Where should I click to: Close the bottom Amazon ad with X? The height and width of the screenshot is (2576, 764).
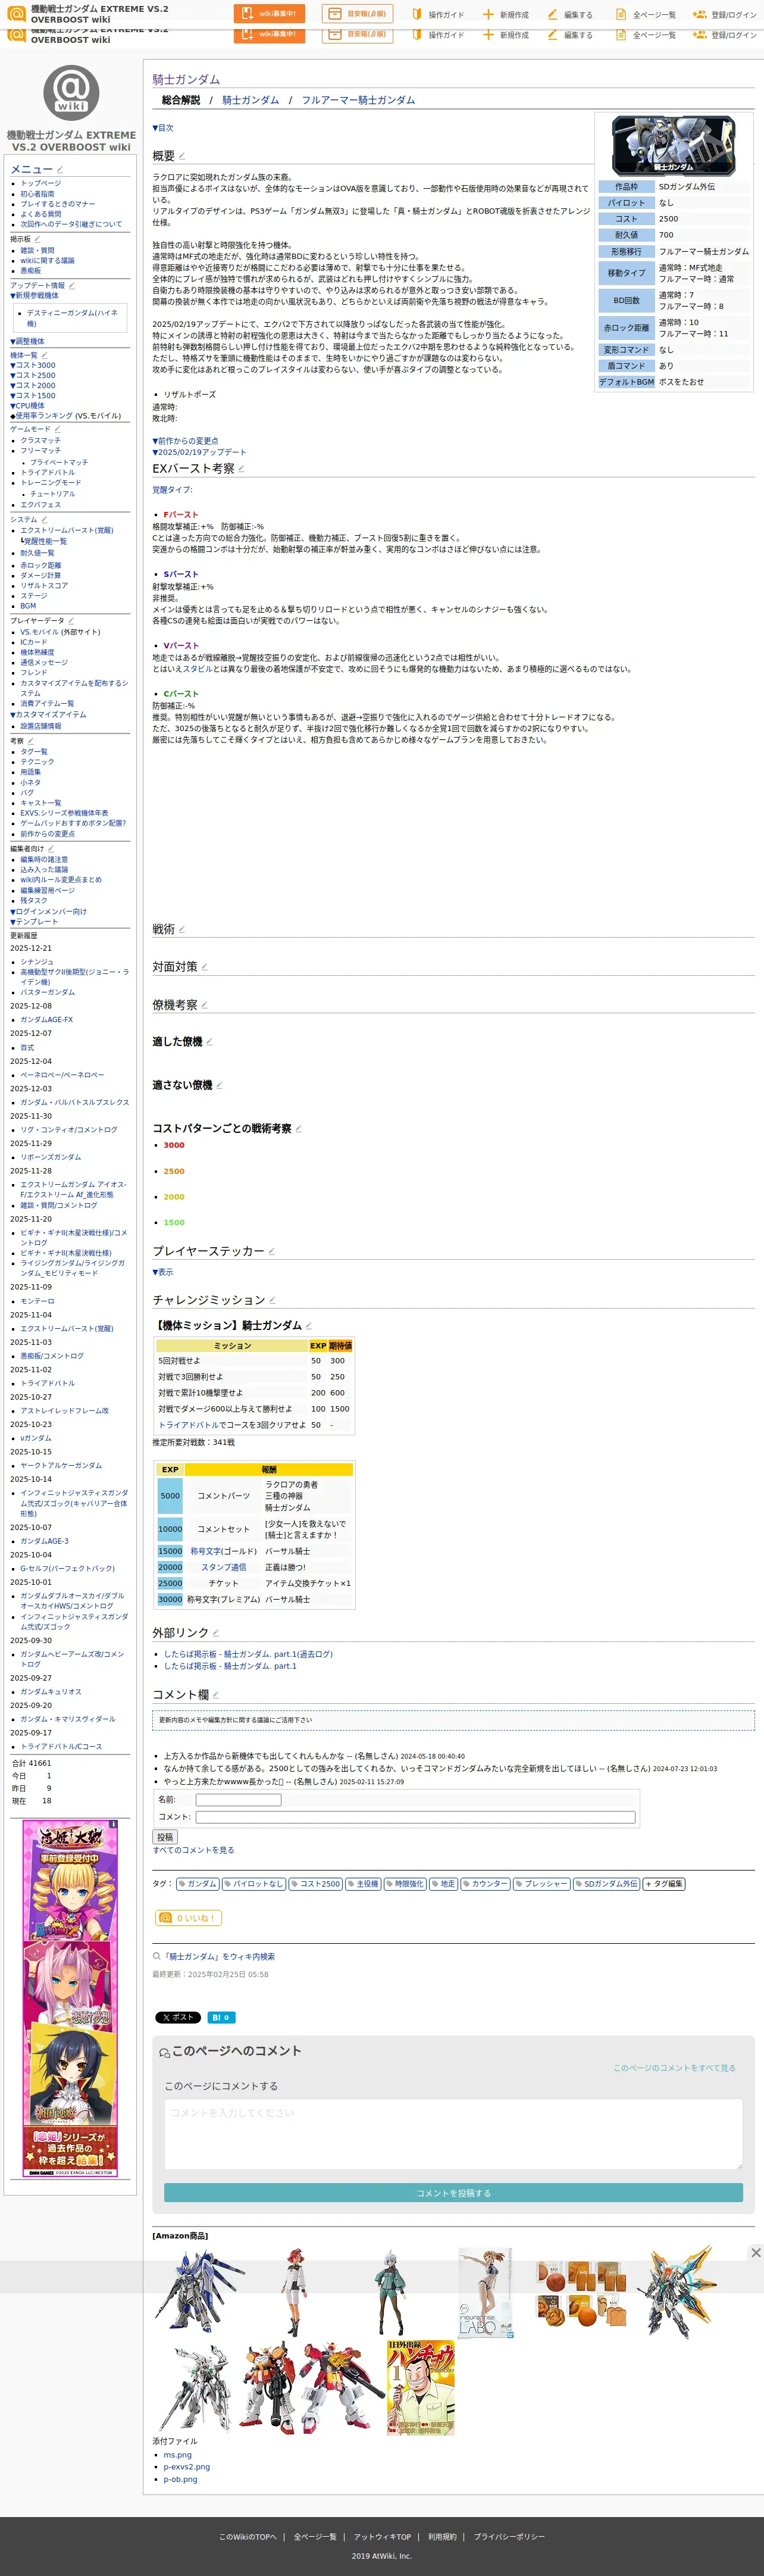click(756, 2252)
